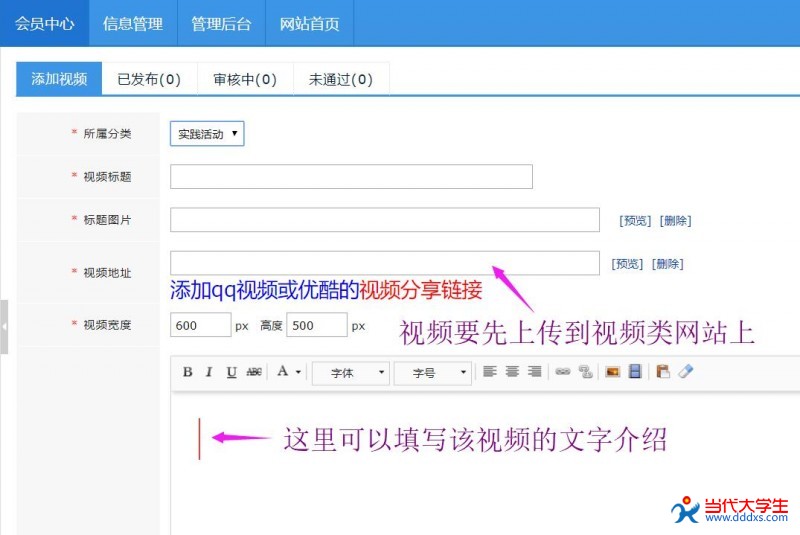Click the 视频标题 input field
Viewport: 800px width, 535px height.
tap(351, 176)
